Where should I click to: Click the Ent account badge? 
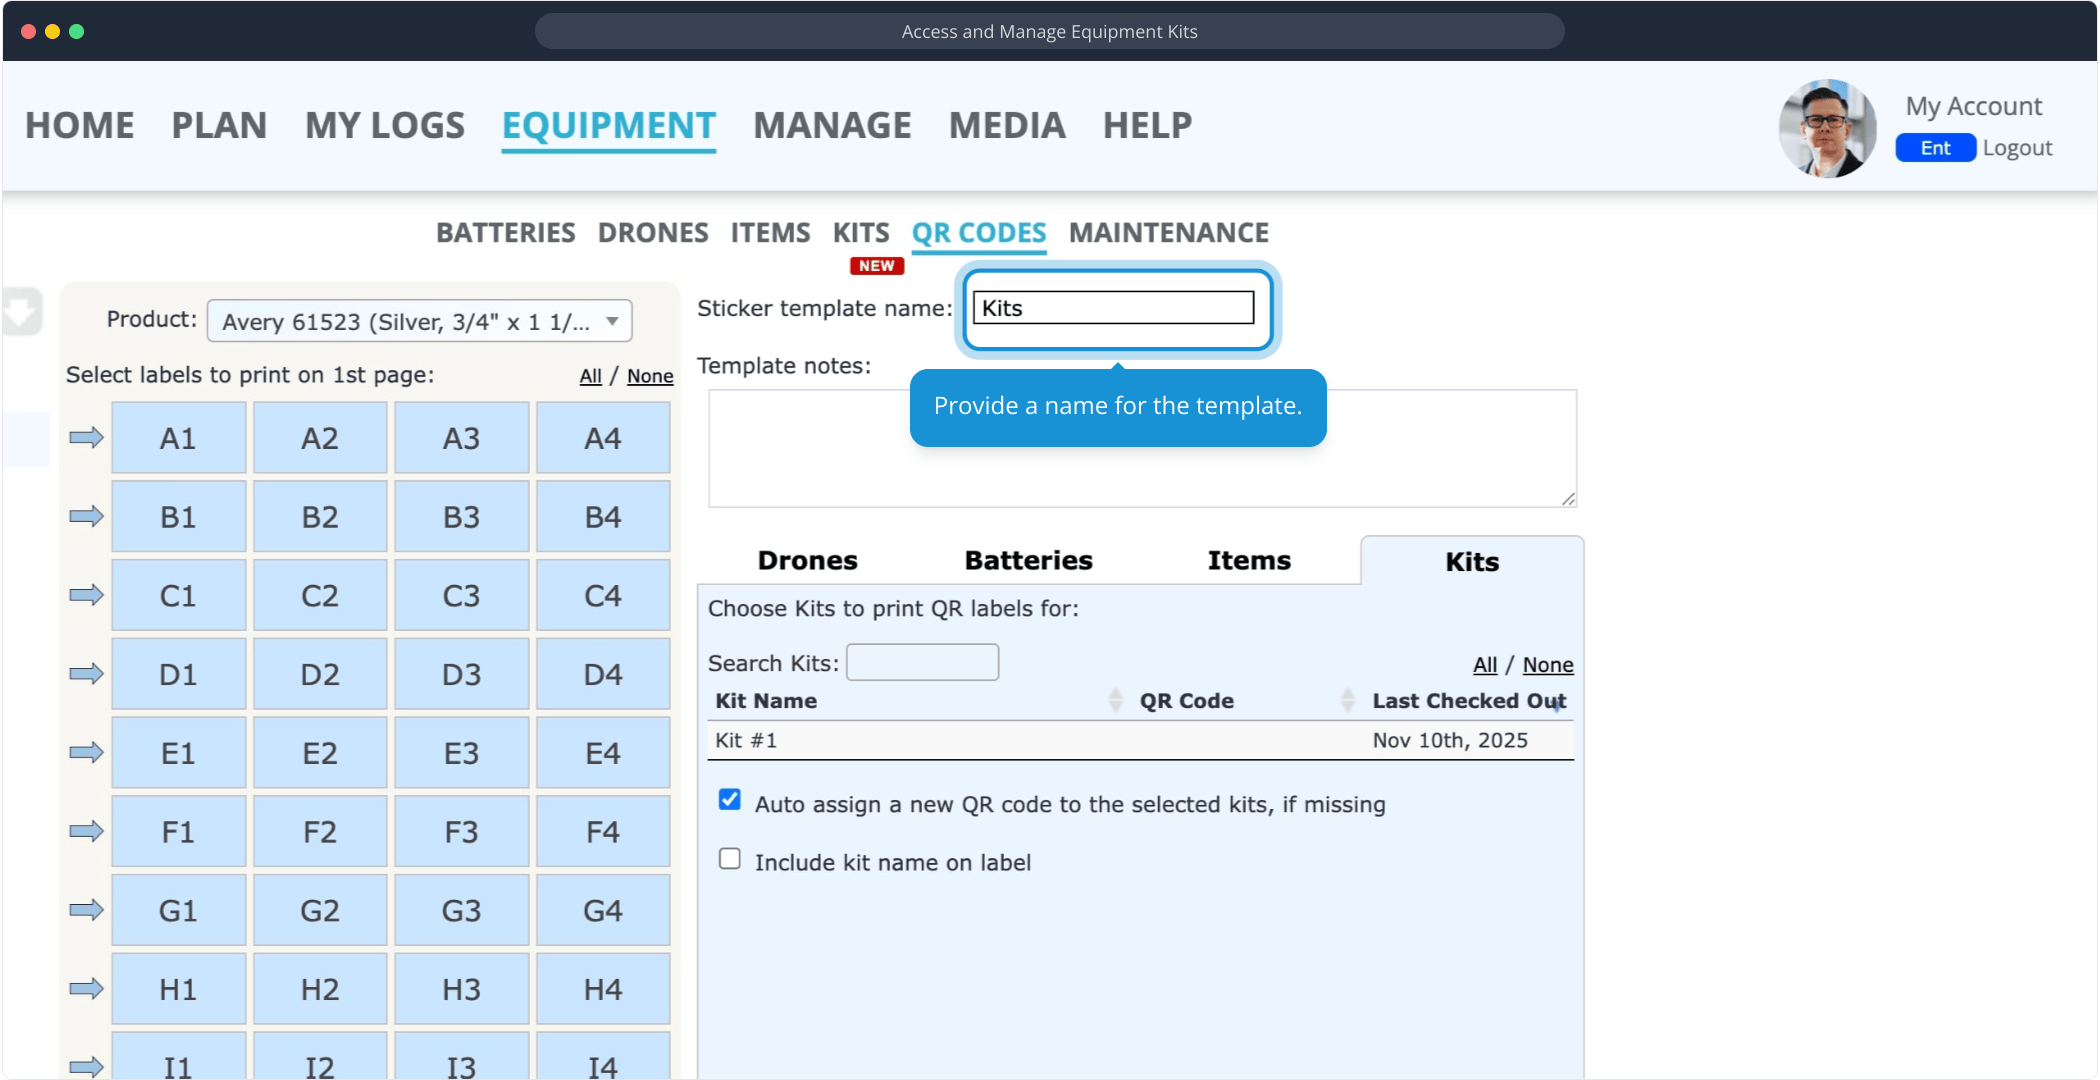[1935, 148]
